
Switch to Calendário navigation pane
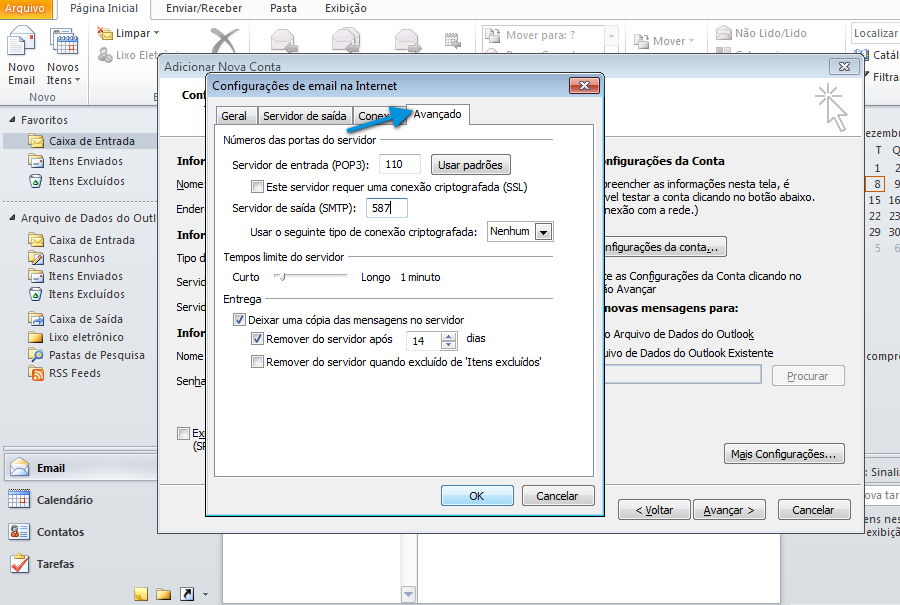tap(64, 500)
